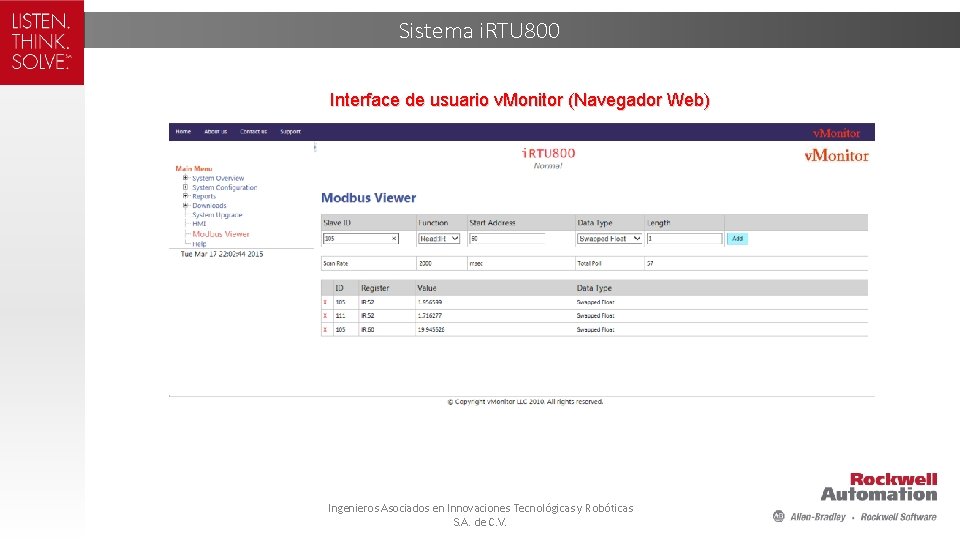This screenshot has width=960, height=540.
Task: Click the Modbus Viewer page heading
Action: point(369,198)
